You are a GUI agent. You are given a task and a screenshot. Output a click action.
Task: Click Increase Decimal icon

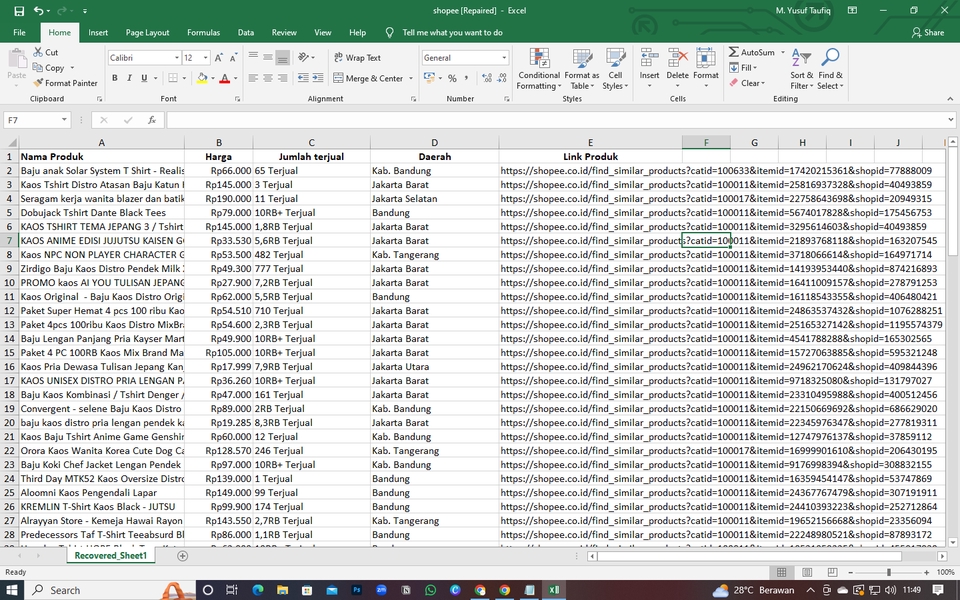(487, 78)
